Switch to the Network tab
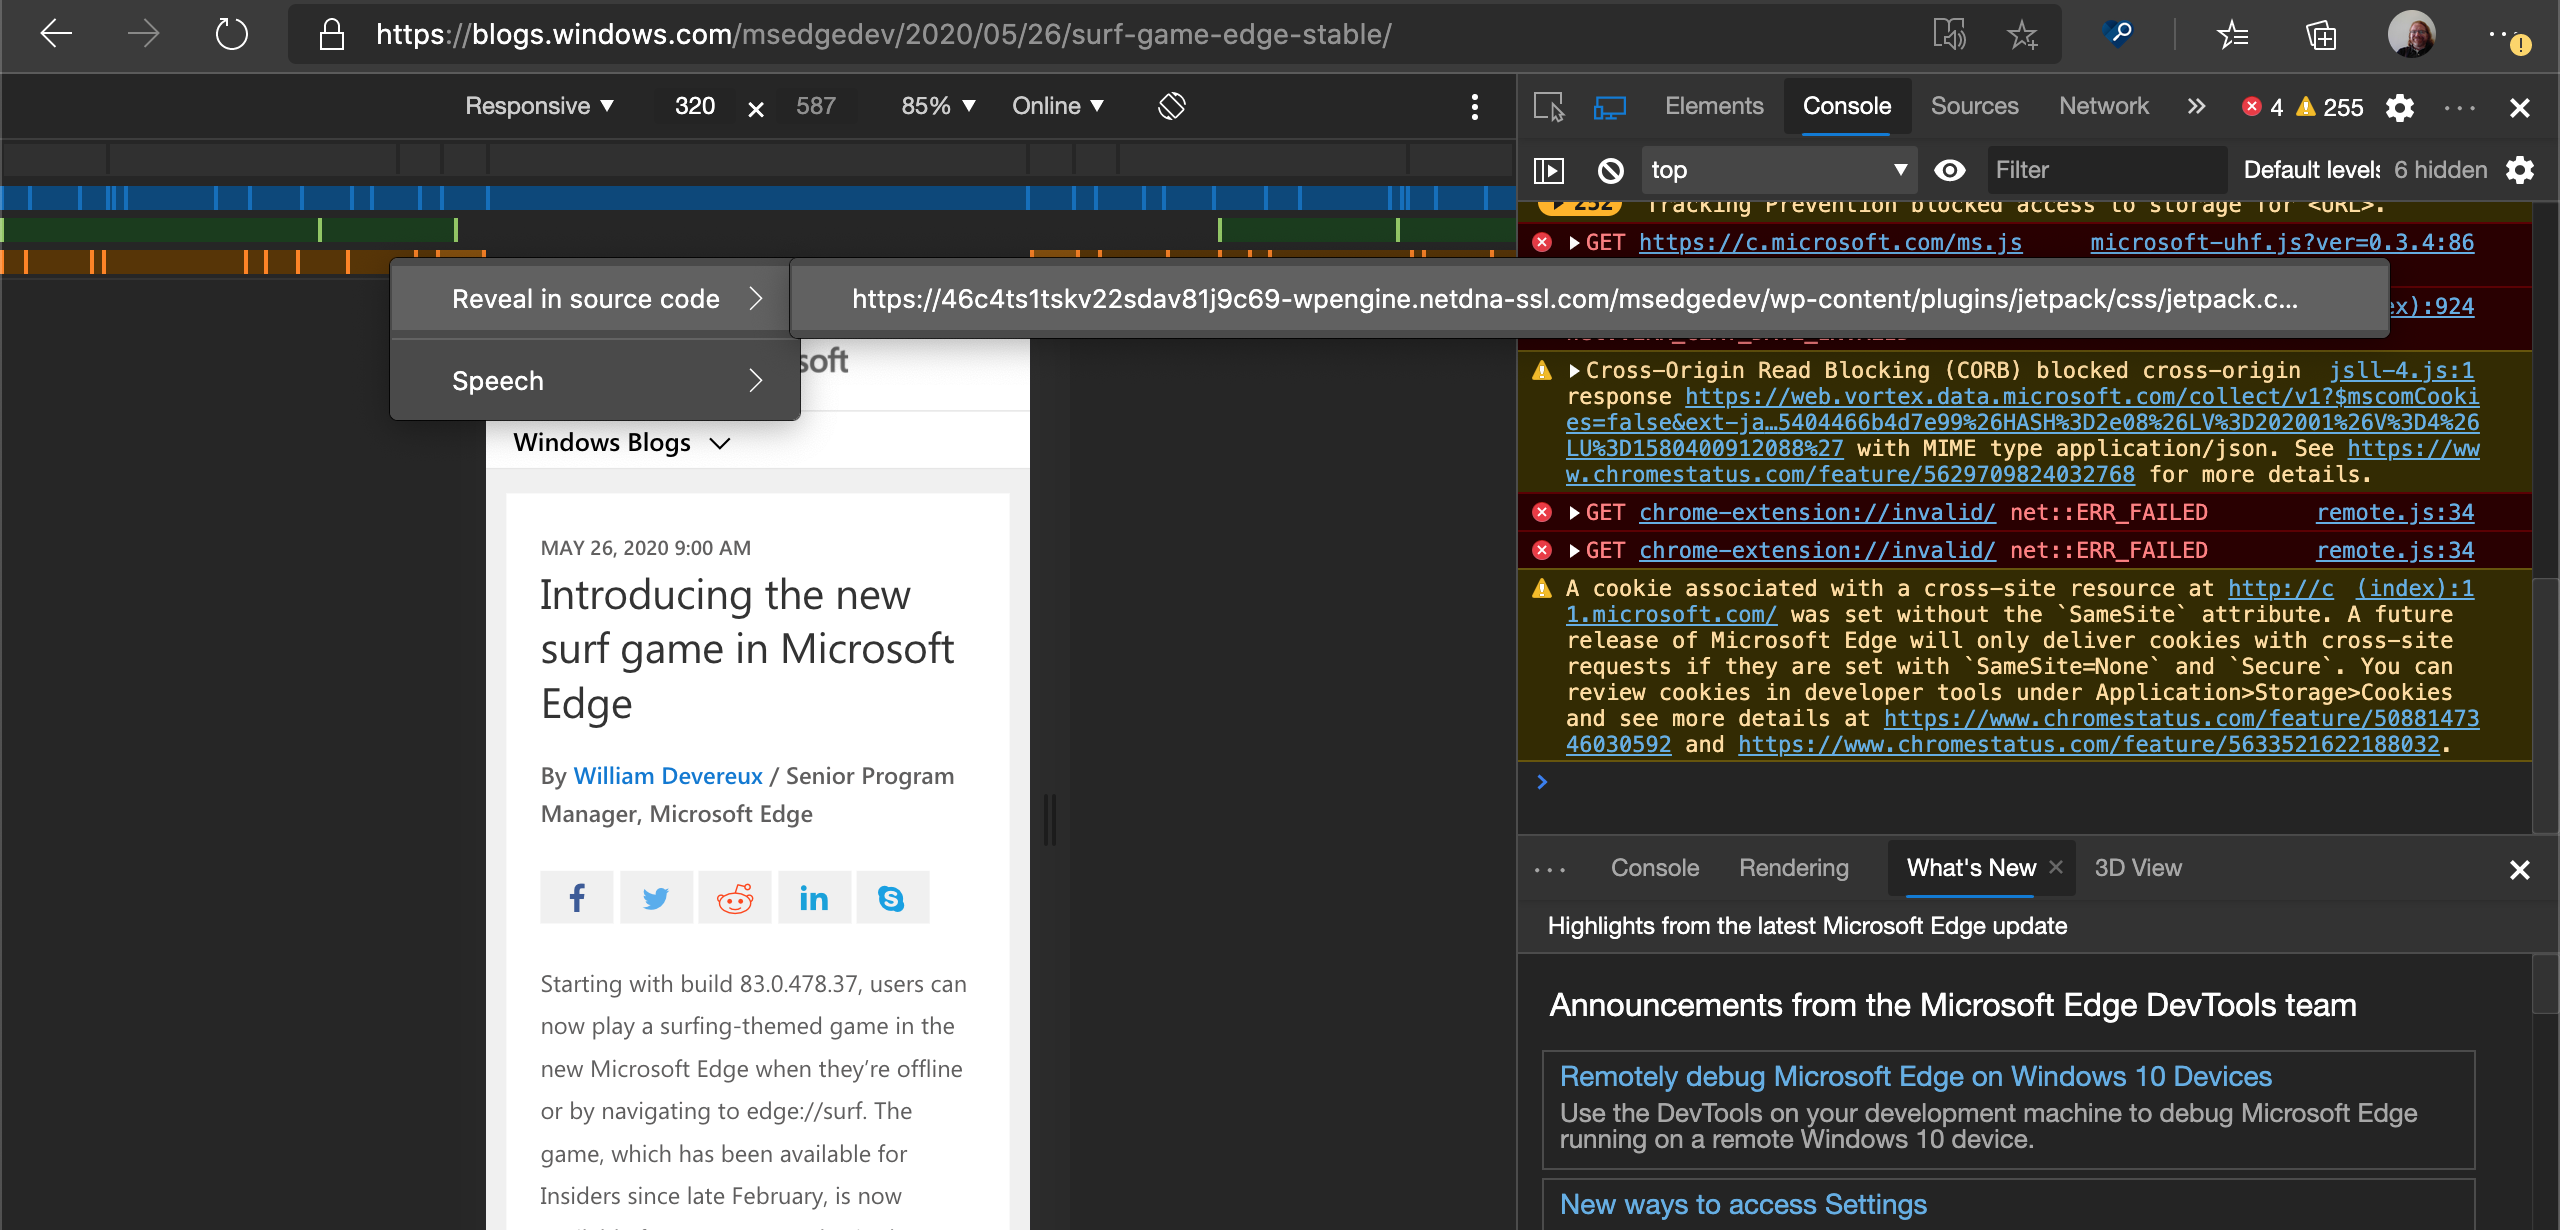Screen dimensions: 2560x1230 coord(2103,106)
